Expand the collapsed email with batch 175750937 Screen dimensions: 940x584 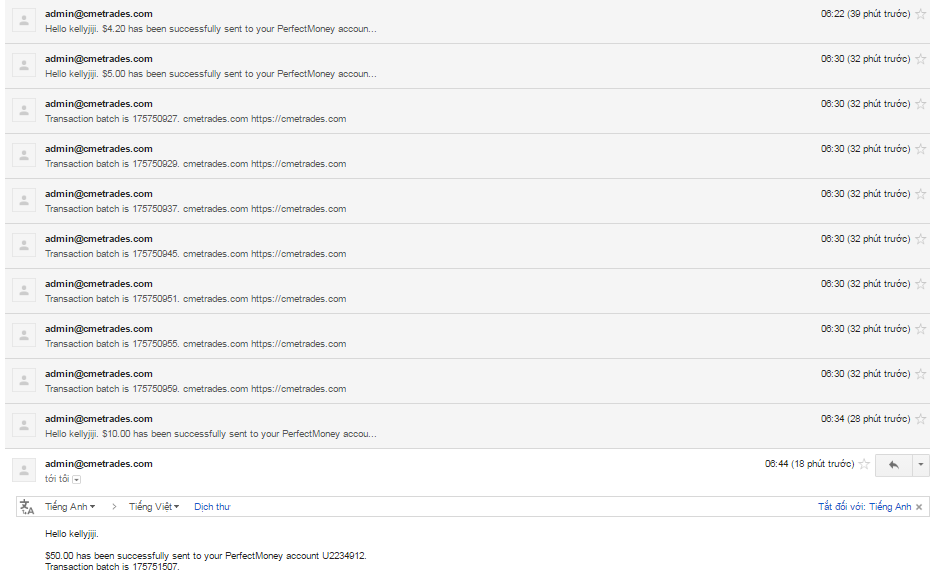click(400, 201)
